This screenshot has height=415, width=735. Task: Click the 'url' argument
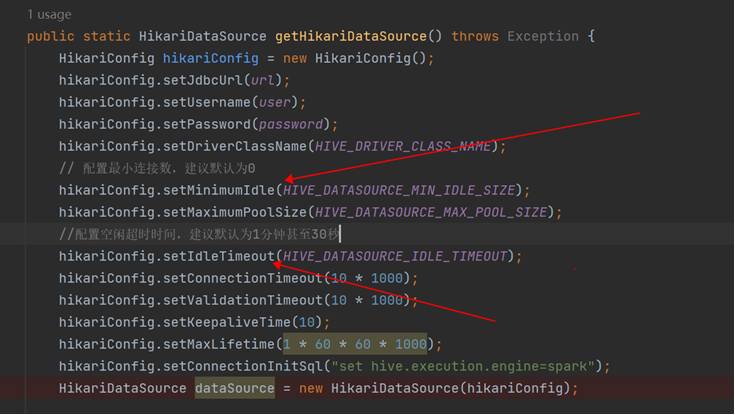click(x=262, y=80)
